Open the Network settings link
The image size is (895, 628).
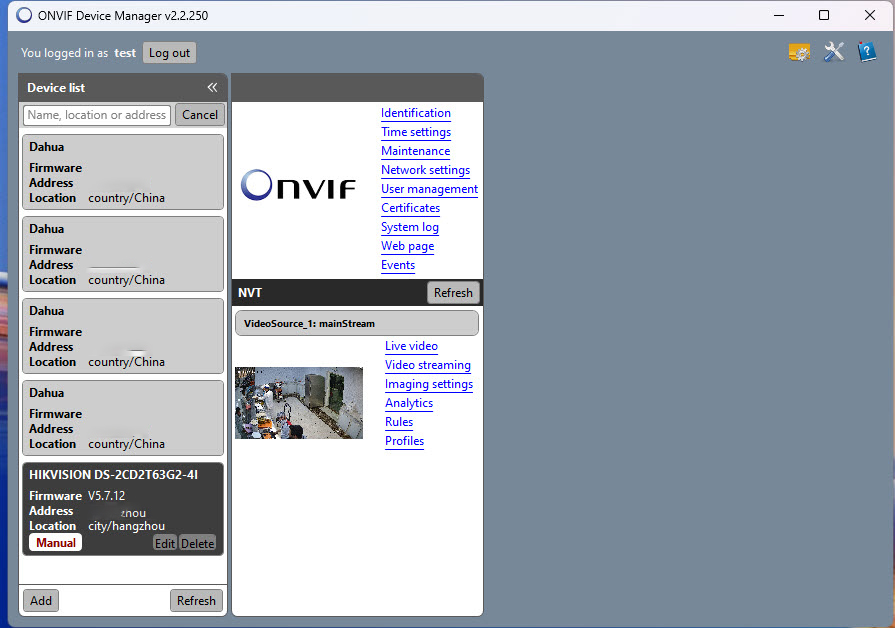coord(425,170)
